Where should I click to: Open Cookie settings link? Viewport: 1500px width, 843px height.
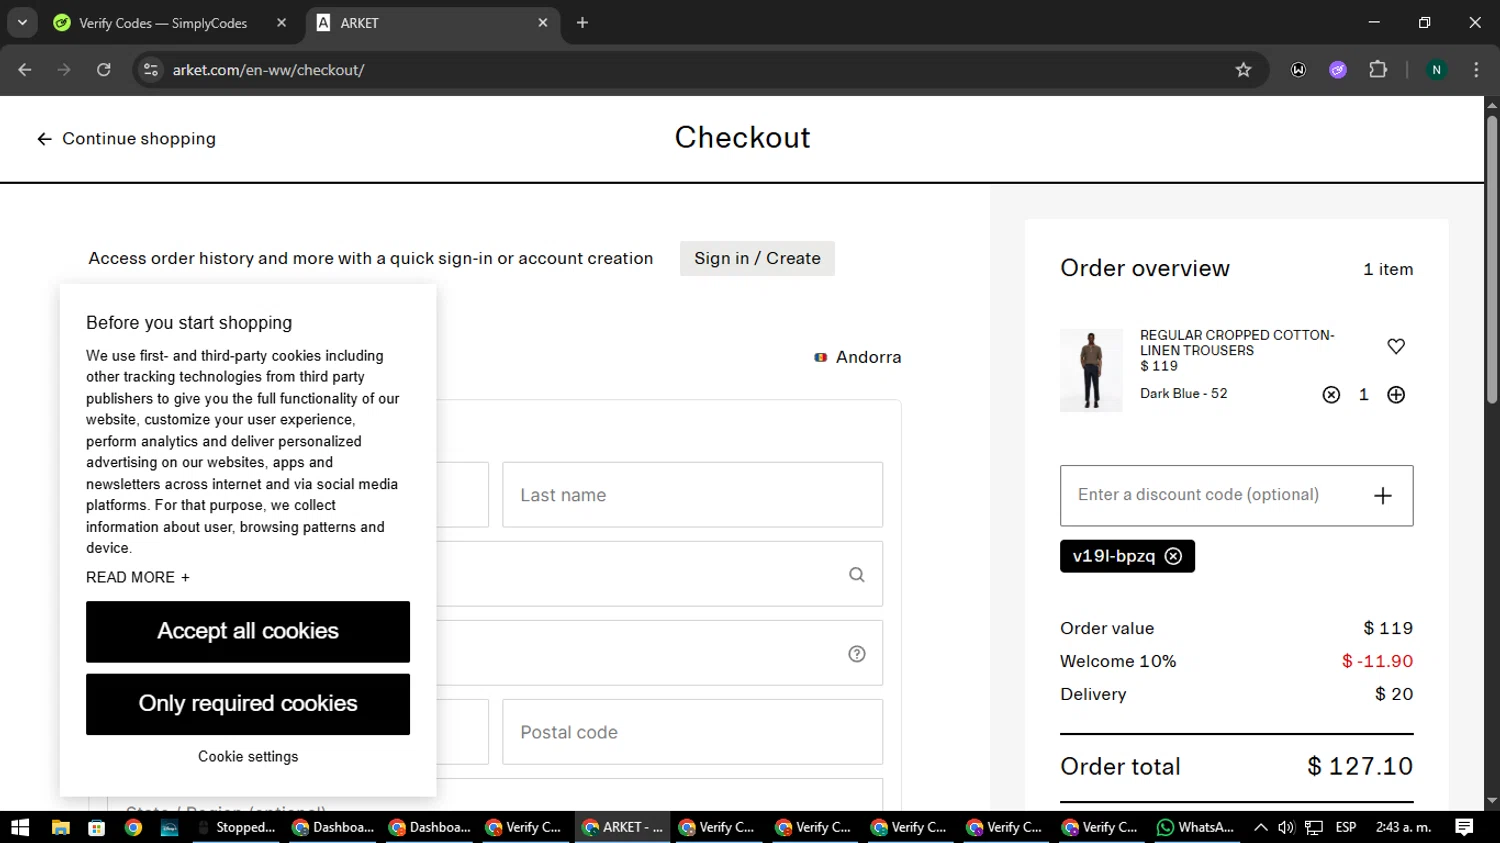tap(248, 757)
